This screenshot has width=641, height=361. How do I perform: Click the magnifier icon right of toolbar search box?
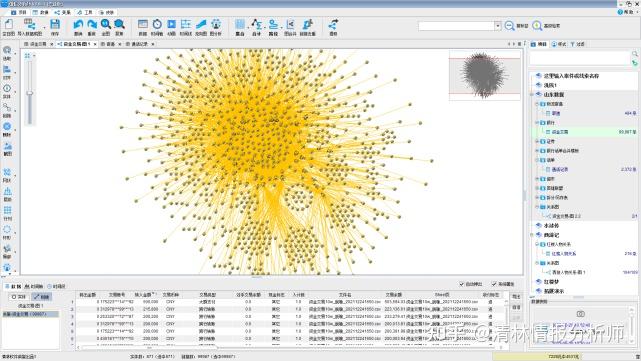coord(509,26)
